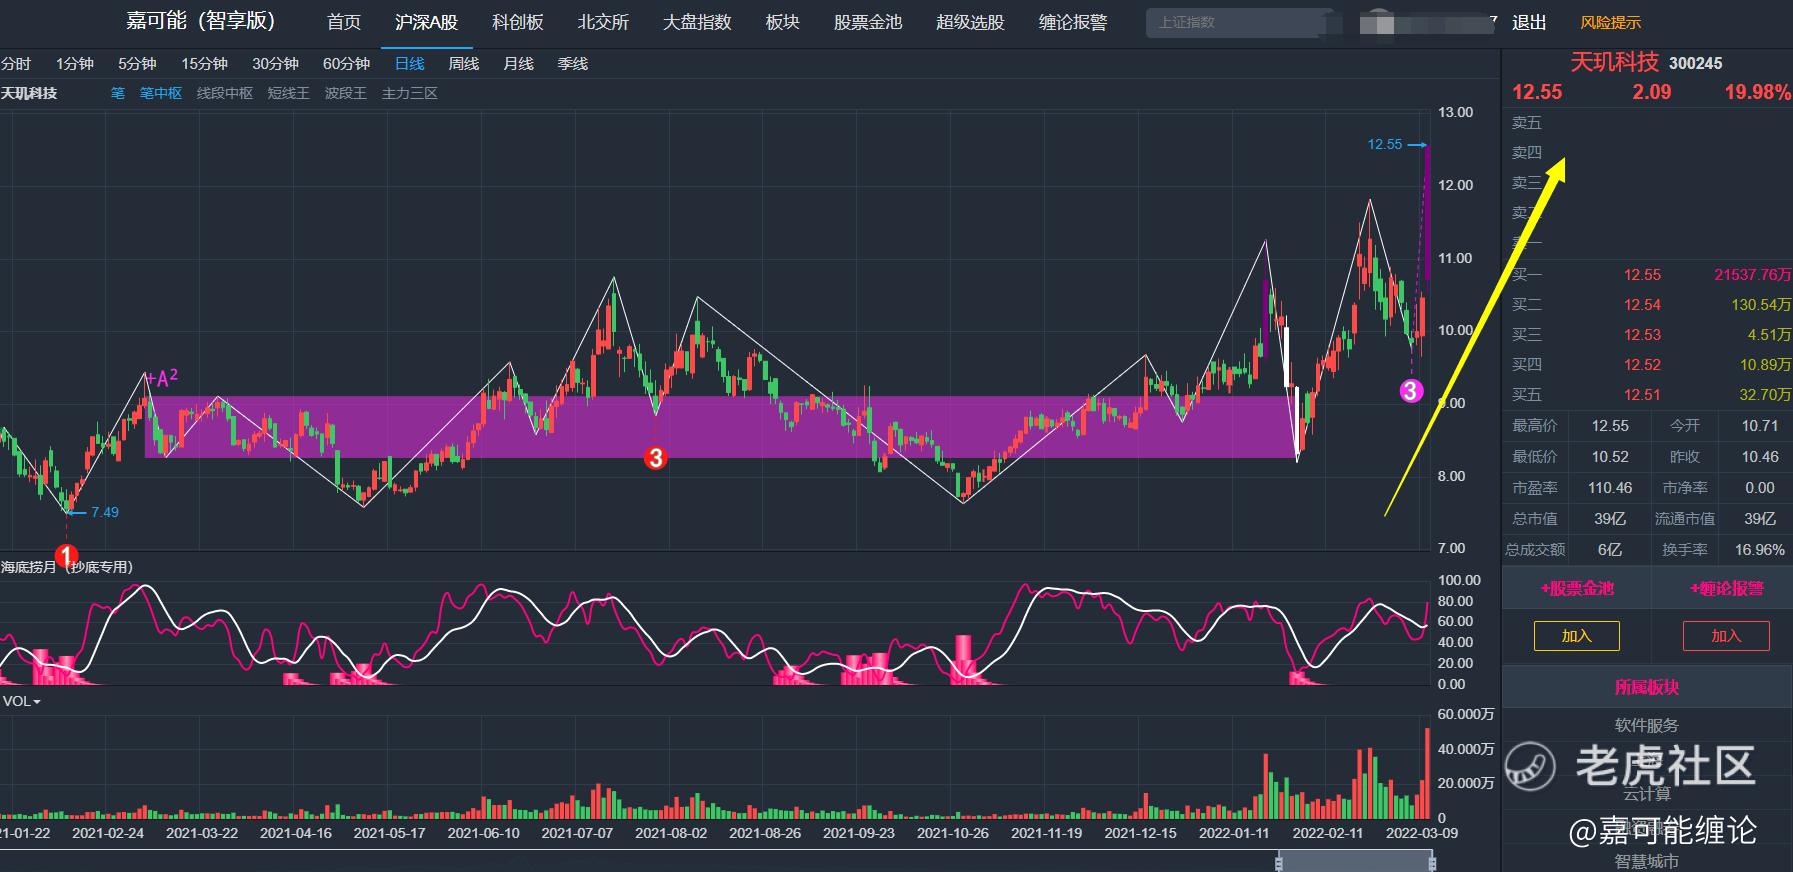This screenshot has height=872, width=1793.
Task: Enable the 主力三区 indicator
Action: point(410,93)
